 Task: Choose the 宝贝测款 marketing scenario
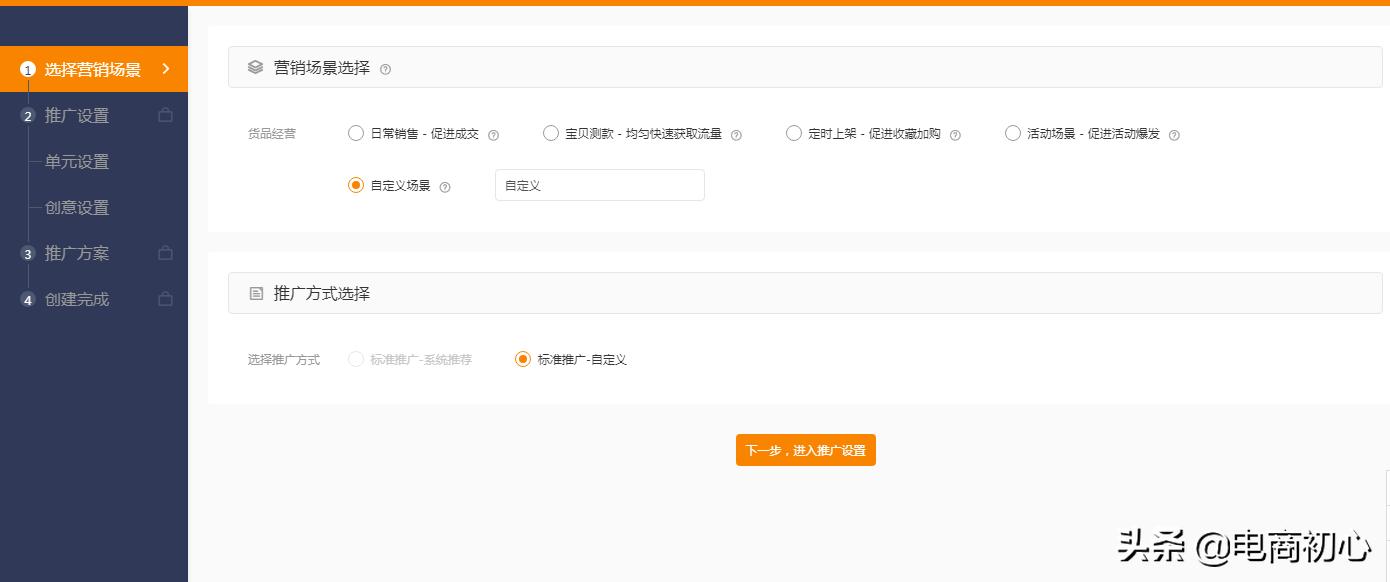[x=551, y=133]
